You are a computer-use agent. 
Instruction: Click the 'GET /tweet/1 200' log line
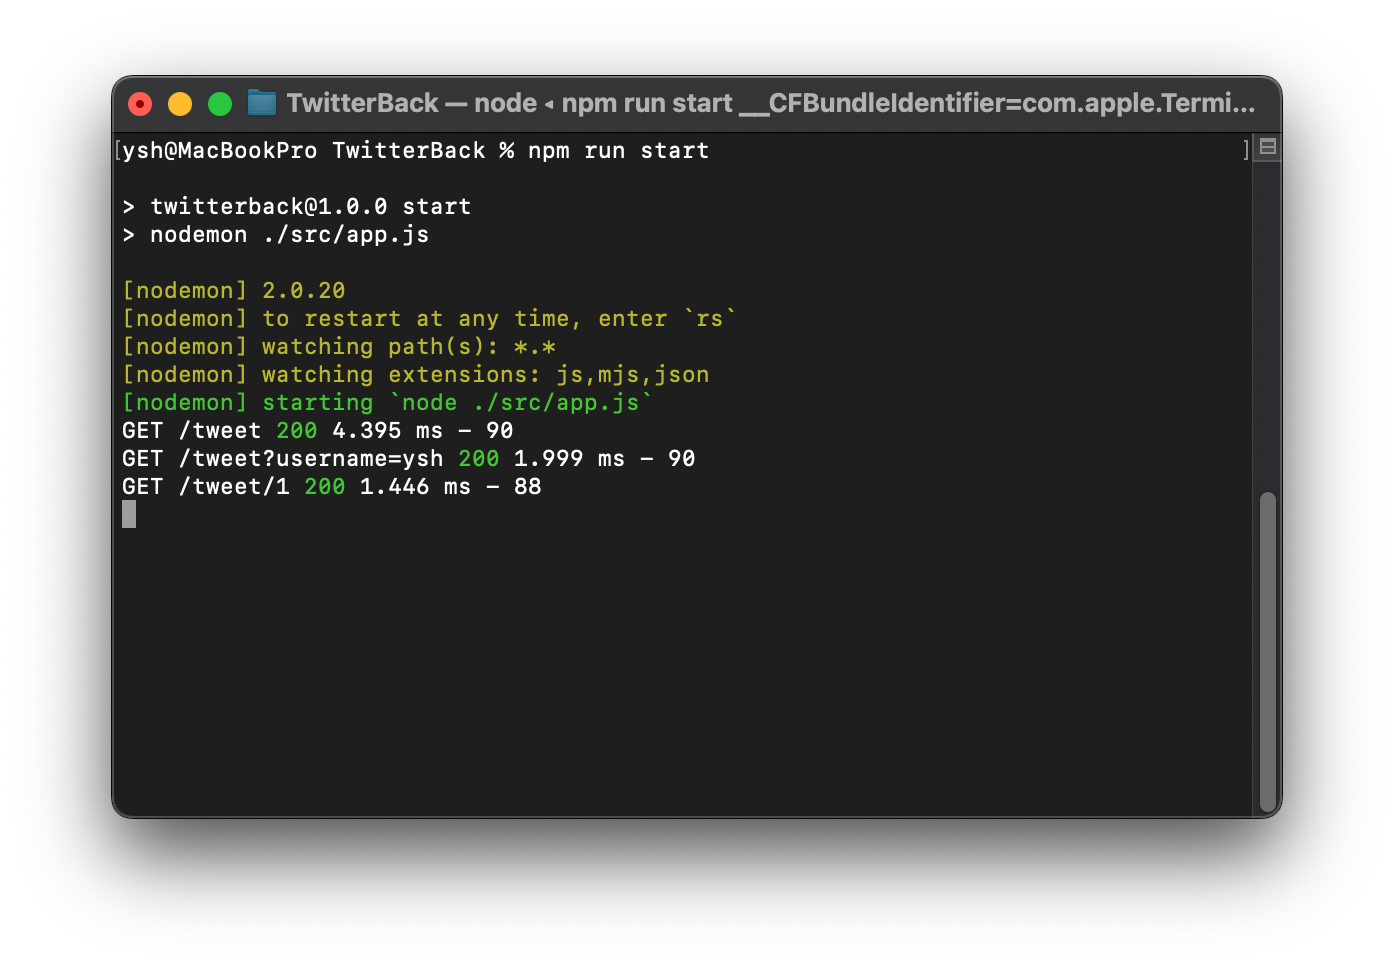[x=332, y=487]
